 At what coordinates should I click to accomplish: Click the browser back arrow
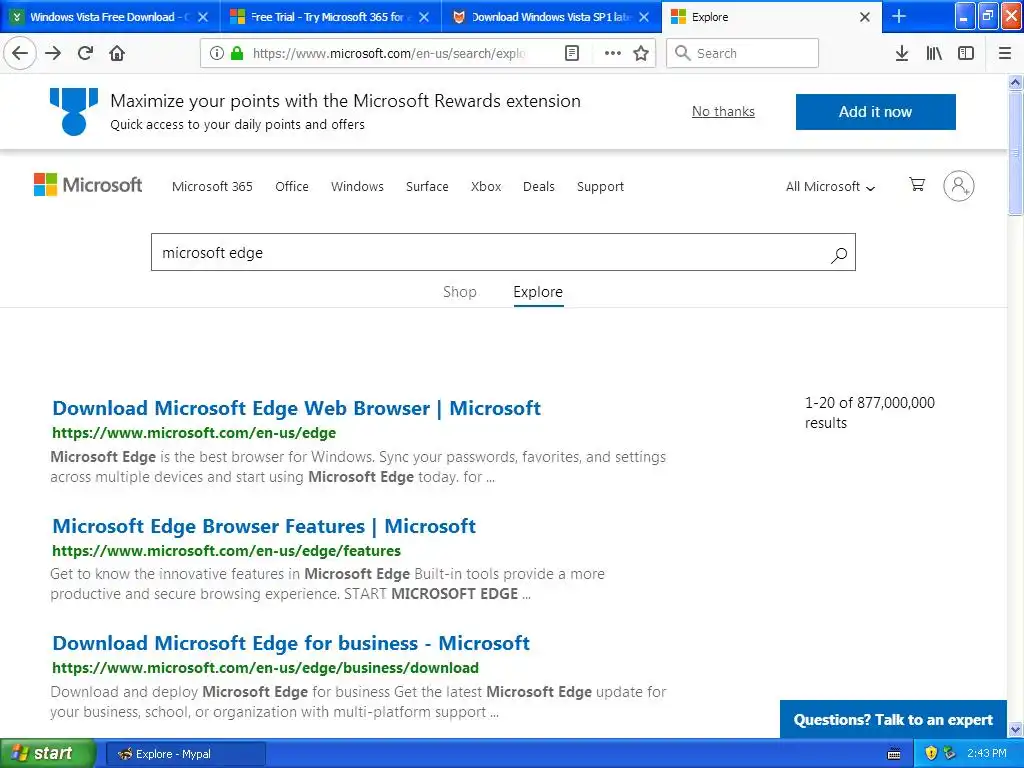[x=20, y=54]
